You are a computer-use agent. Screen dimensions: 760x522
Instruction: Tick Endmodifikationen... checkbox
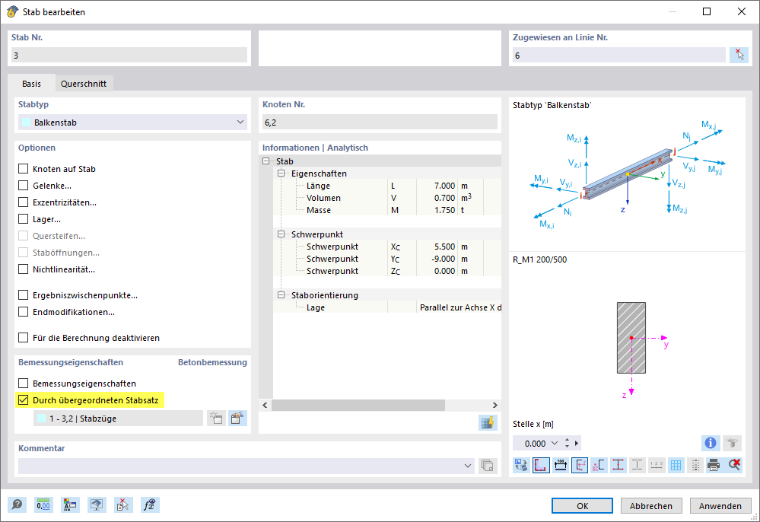click(23, 312)
